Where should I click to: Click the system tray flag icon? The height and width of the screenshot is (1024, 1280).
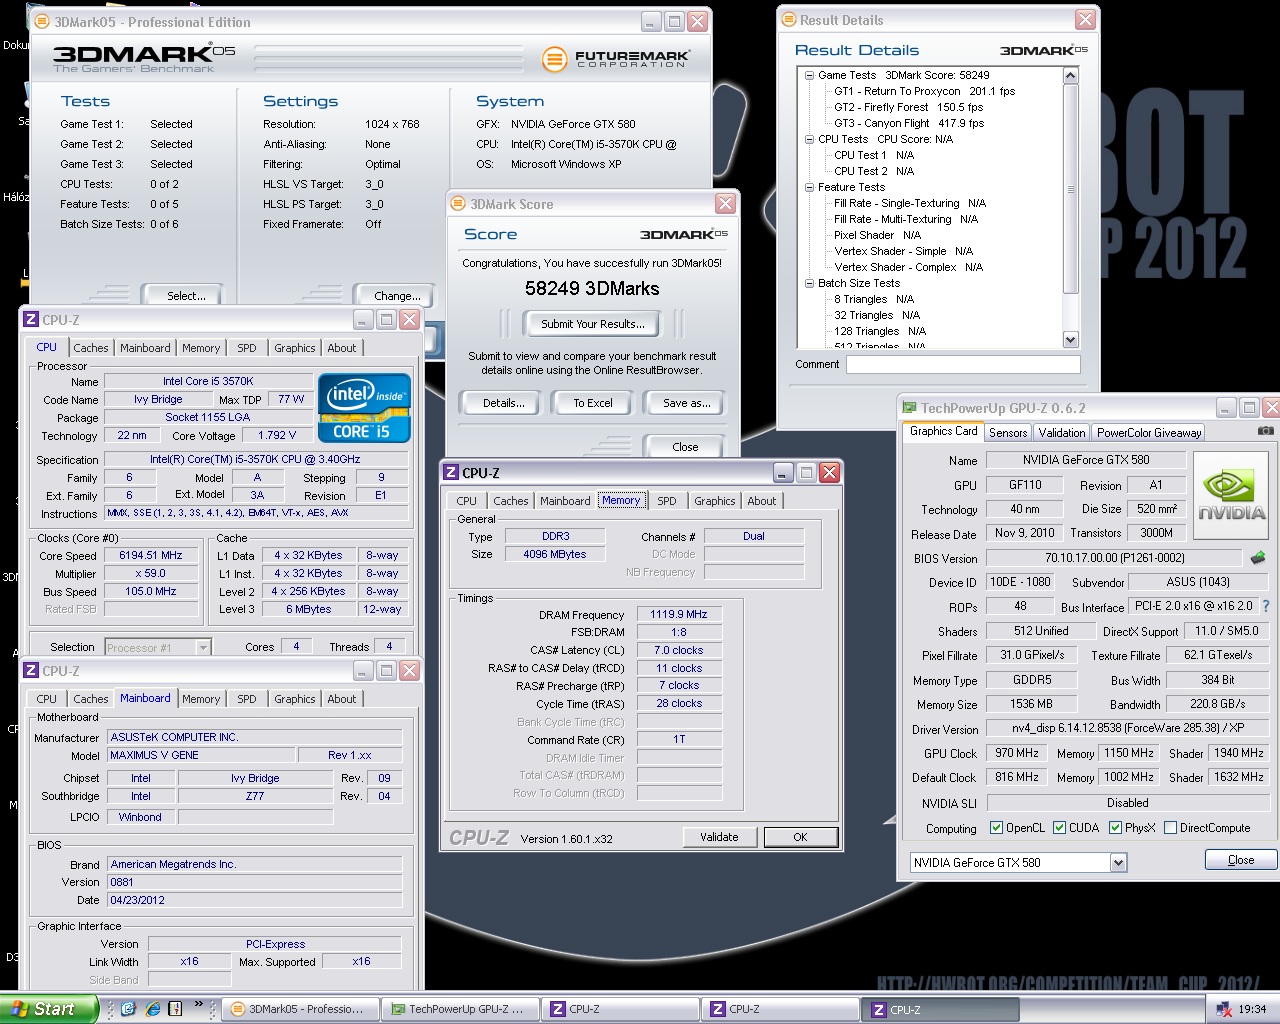(x=1224, y=1009)
